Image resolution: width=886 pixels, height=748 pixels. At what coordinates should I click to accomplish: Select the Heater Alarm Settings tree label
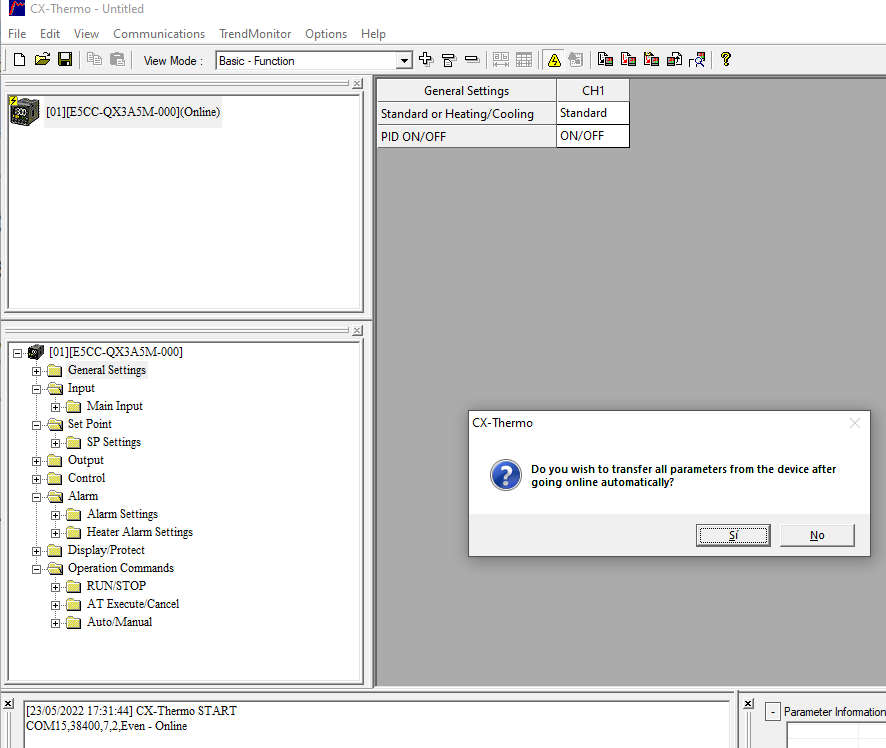tap(140, 532)
